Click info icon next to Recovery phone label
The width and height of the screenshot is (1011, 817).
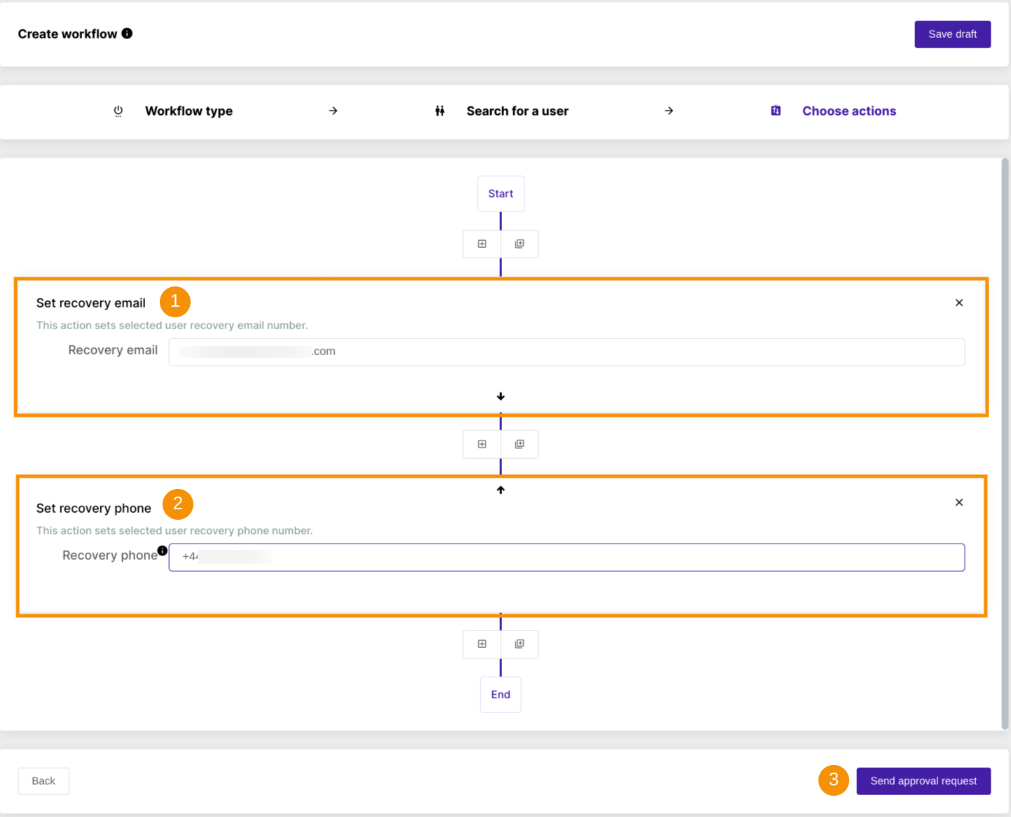(163, 550)
